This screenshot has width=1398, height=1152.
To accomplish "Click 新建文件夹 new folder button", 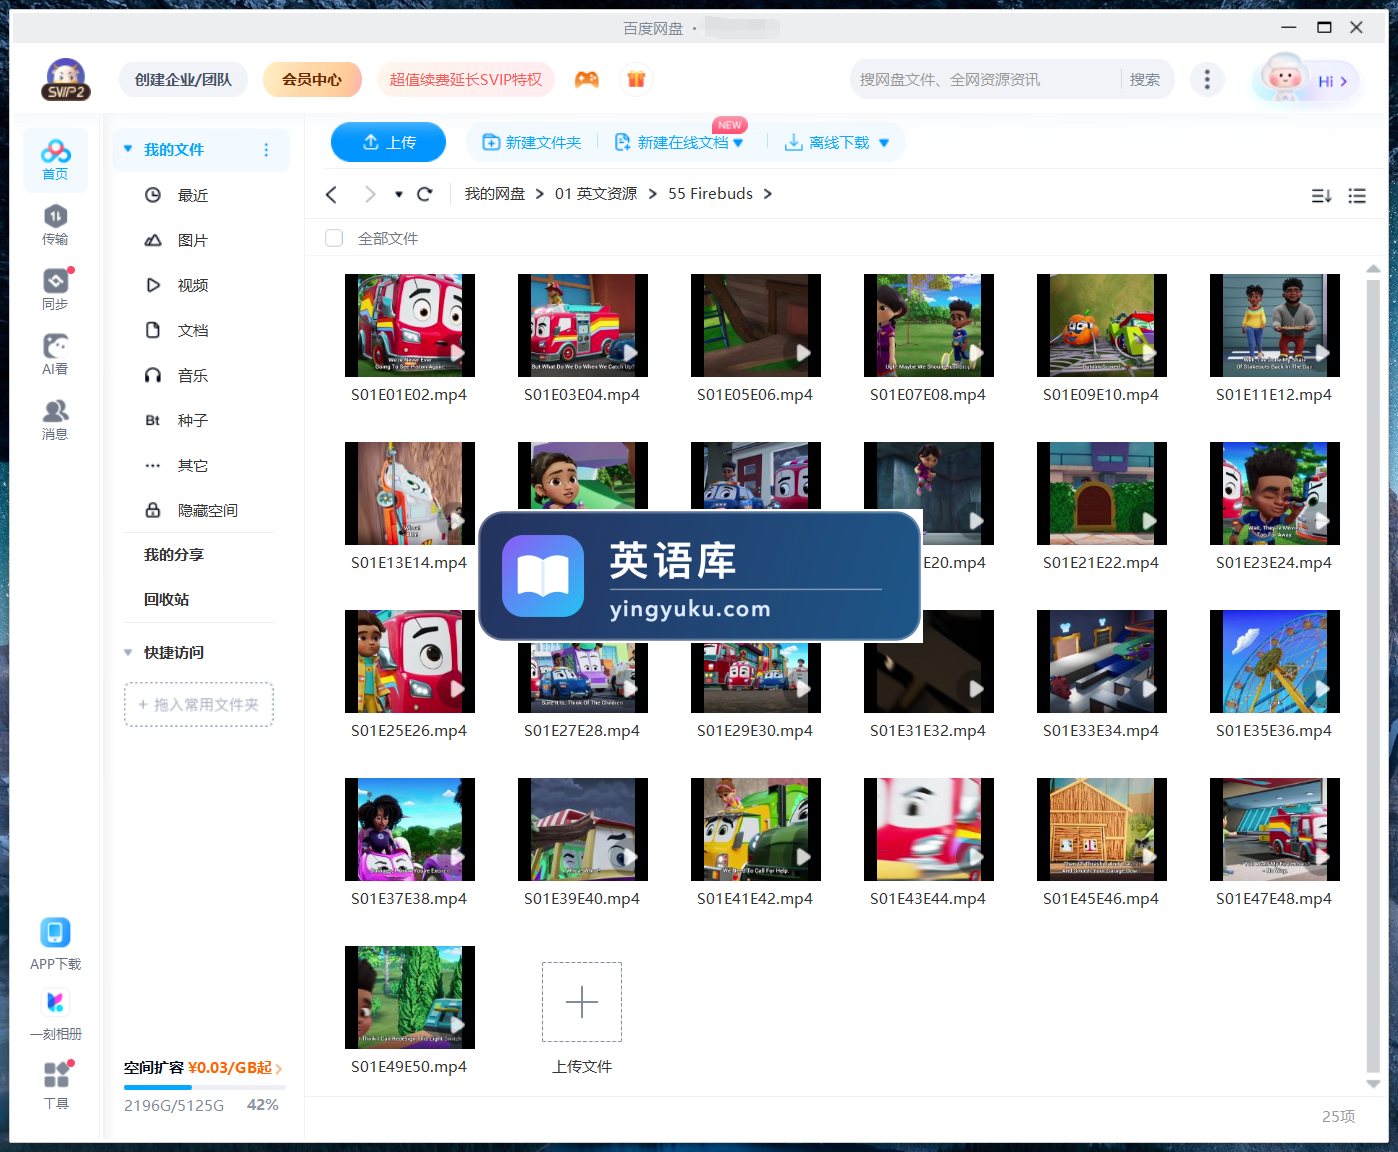I will coord(532,143).
